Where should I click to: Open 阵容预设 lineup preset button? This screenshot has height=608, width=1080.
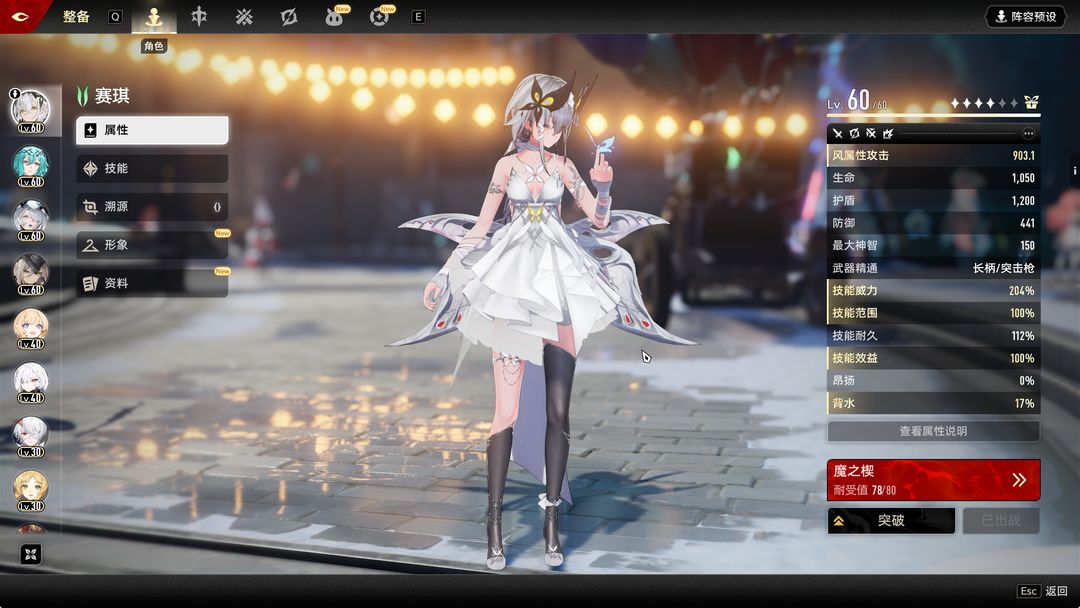pyautogui.click(x=1025, y=17)
